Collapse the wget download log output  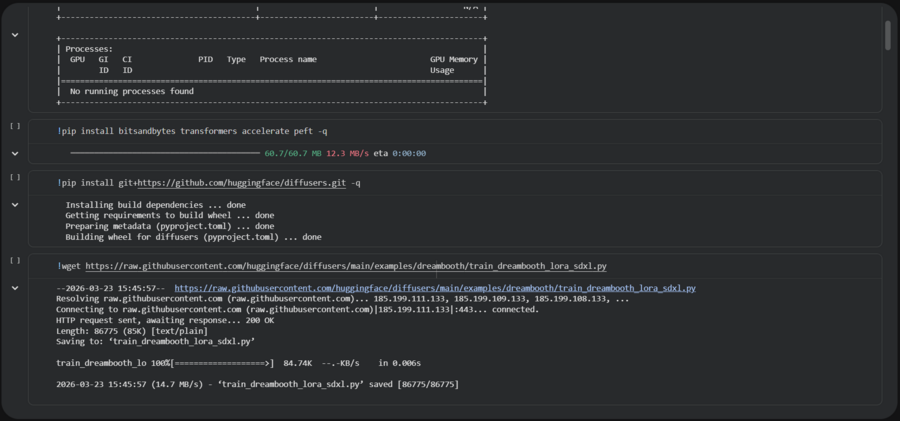tap(15, 288)
